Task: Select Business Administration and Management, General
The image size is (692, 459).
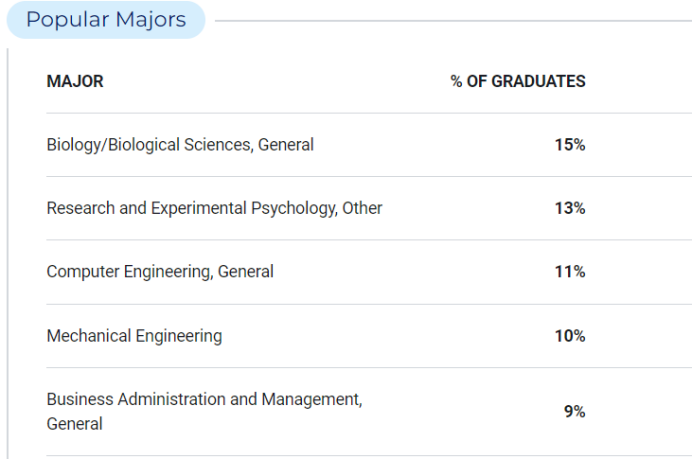Action: 204,411
